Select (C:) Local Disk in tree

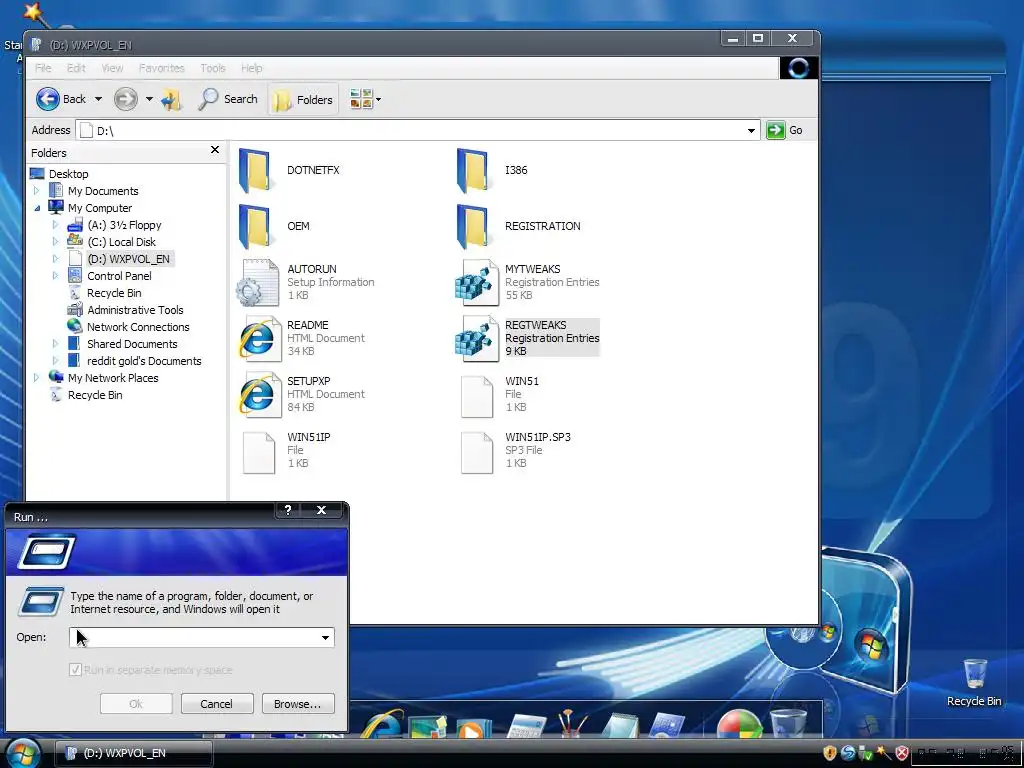pos(121,242)
